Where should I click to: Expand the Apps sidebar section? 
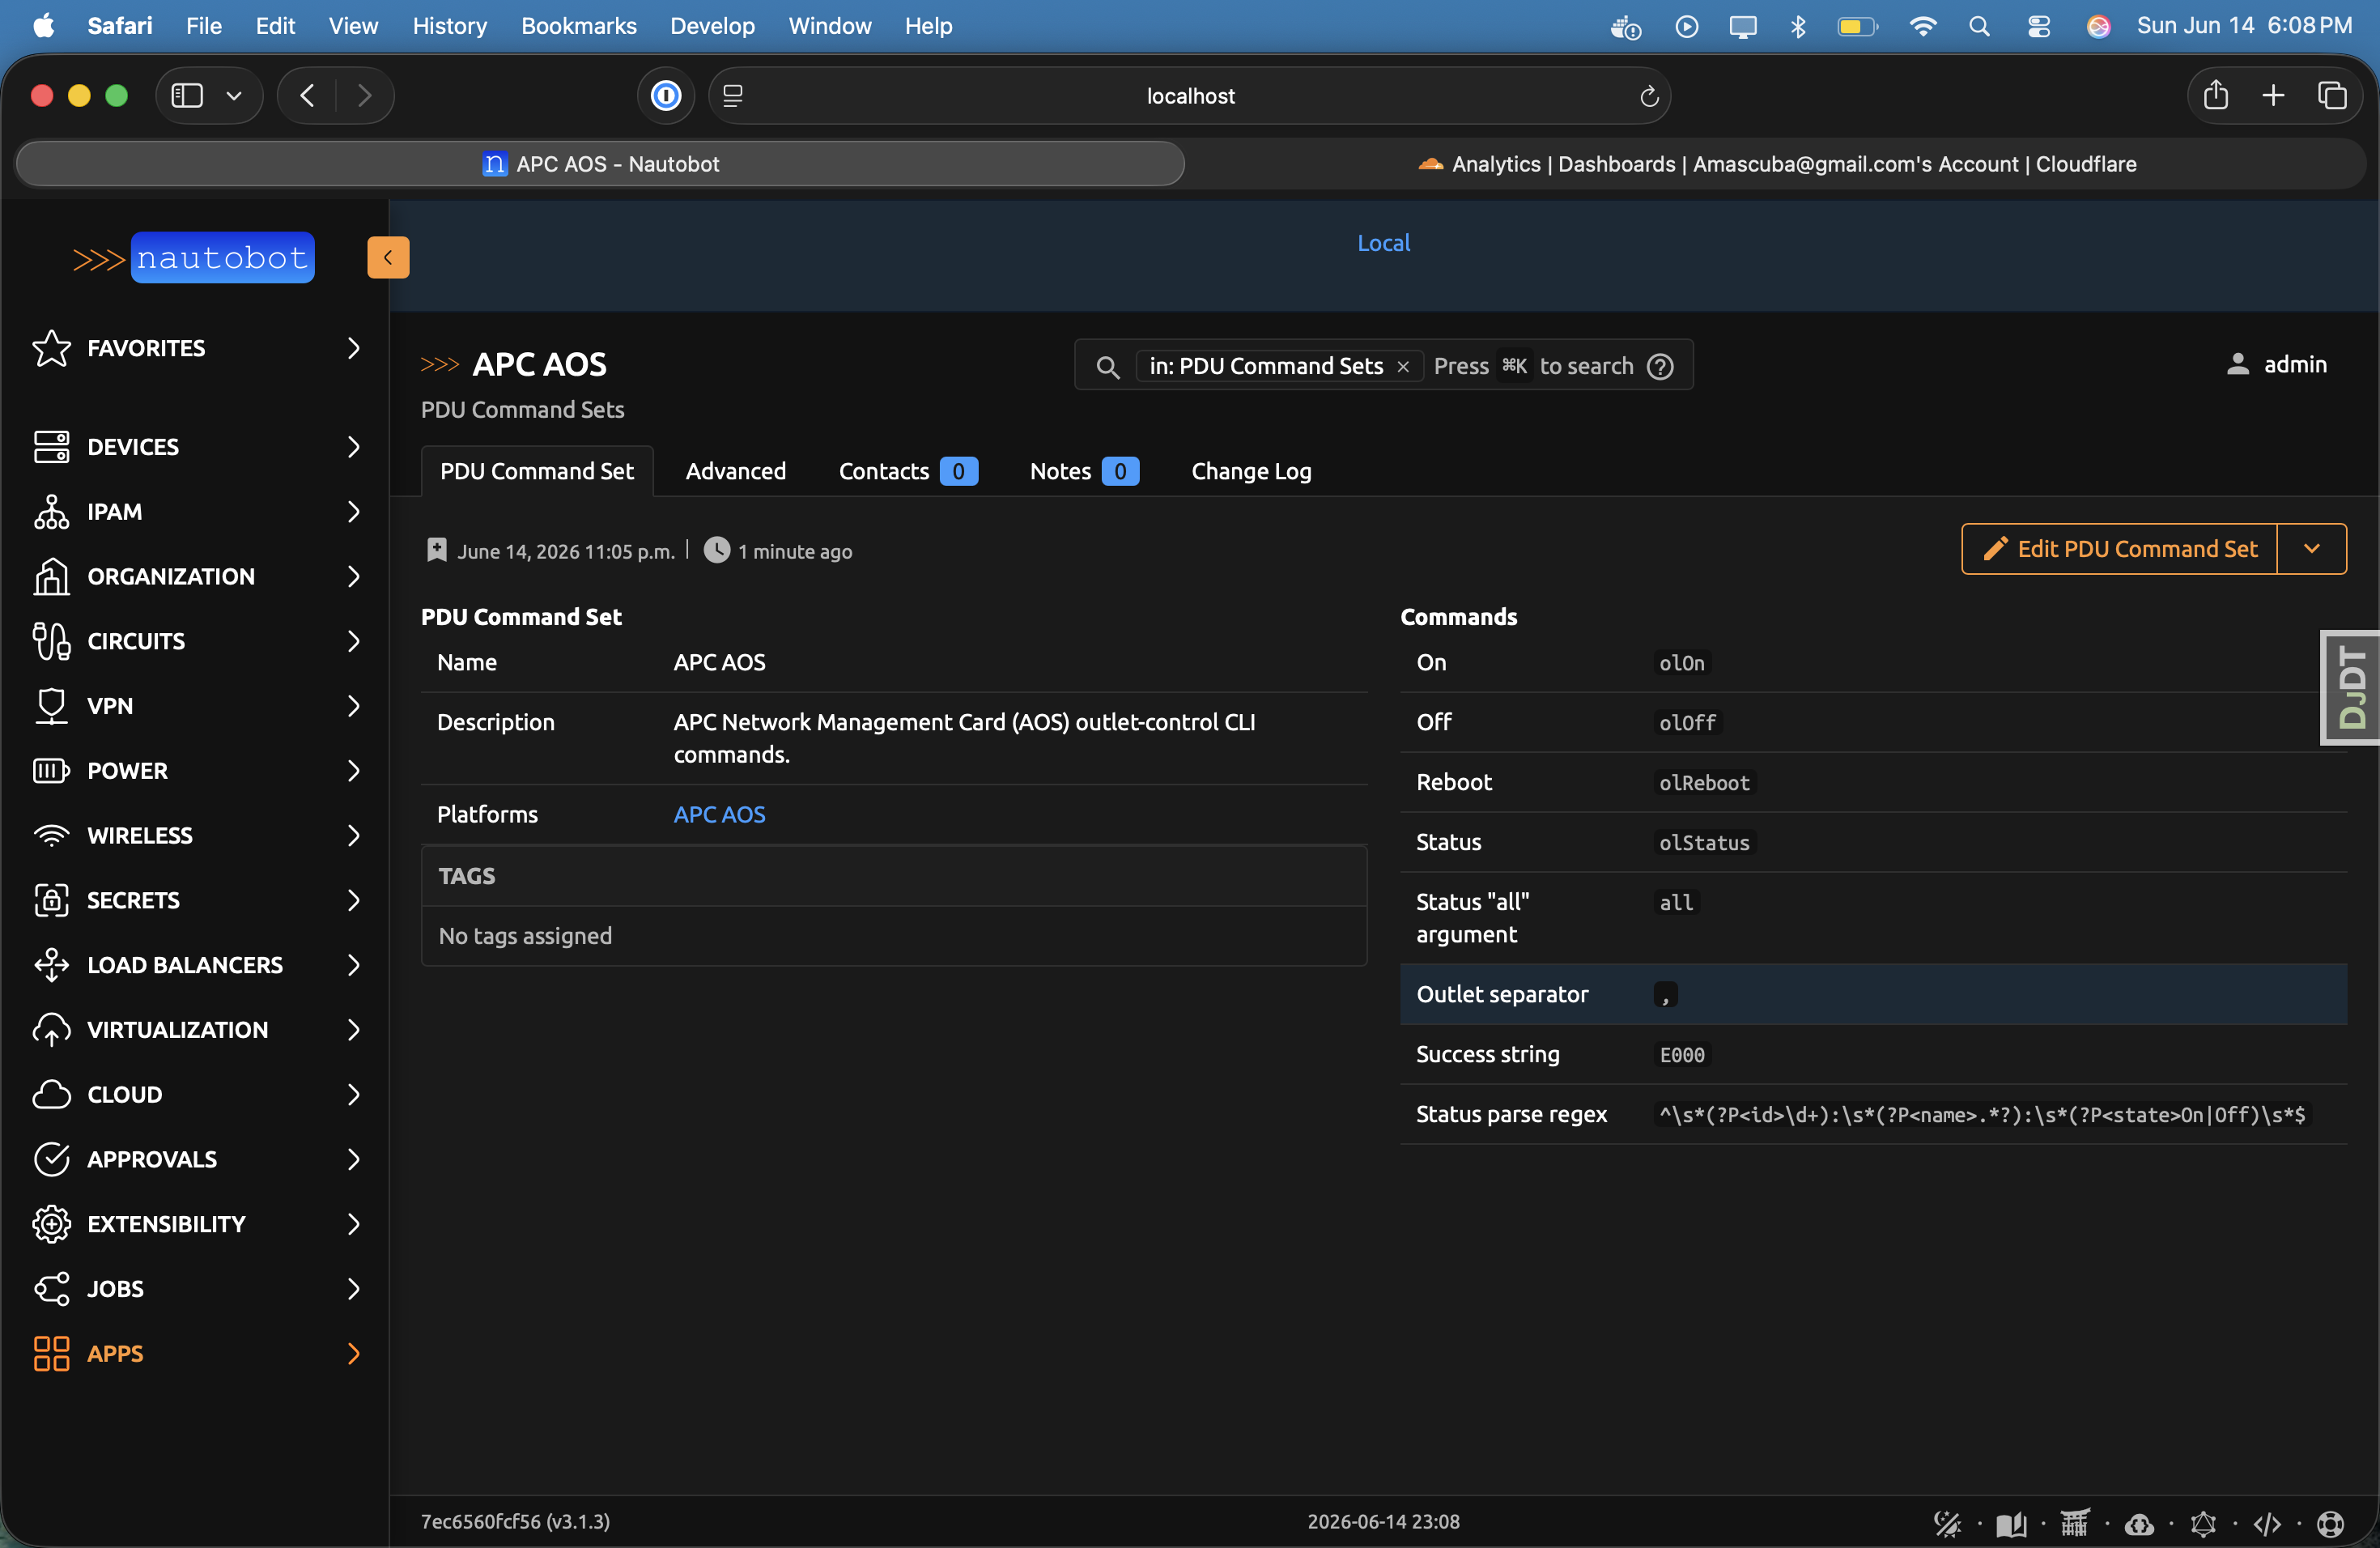coord(194,1354)
